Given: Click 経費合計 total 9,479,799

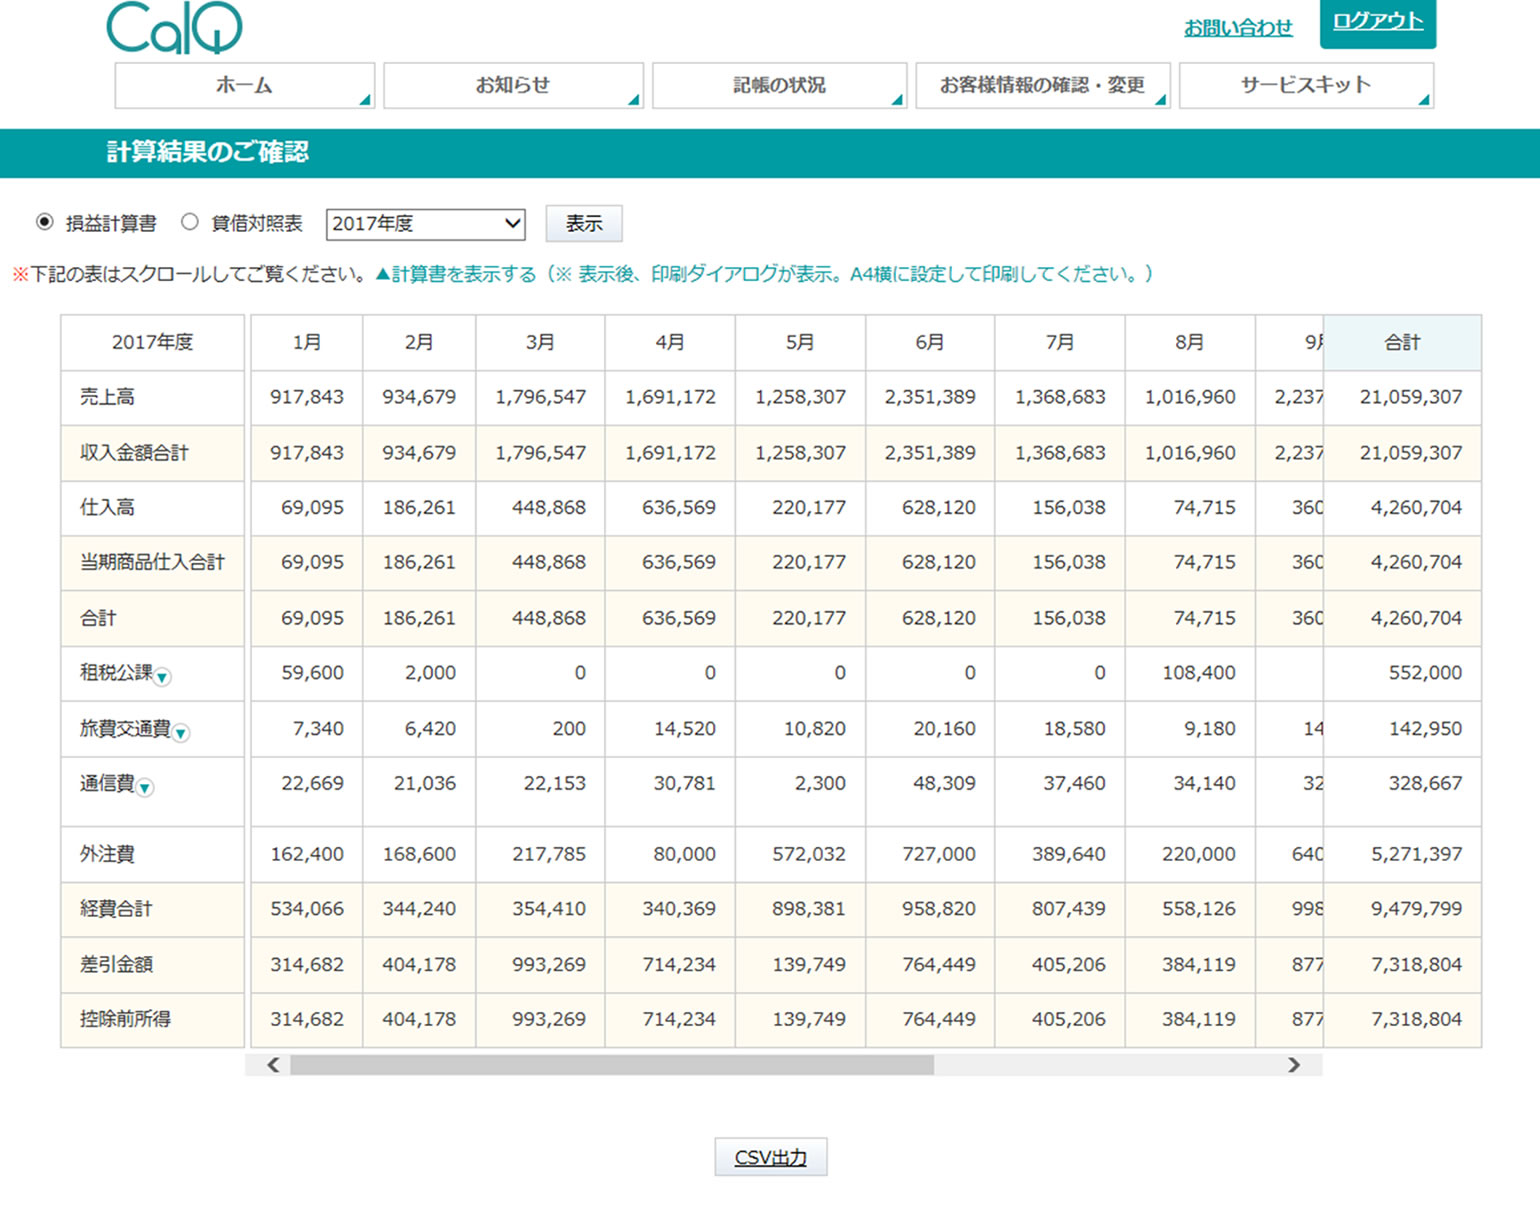Looking at the screenshot, I should click(x=1416, y=909).
